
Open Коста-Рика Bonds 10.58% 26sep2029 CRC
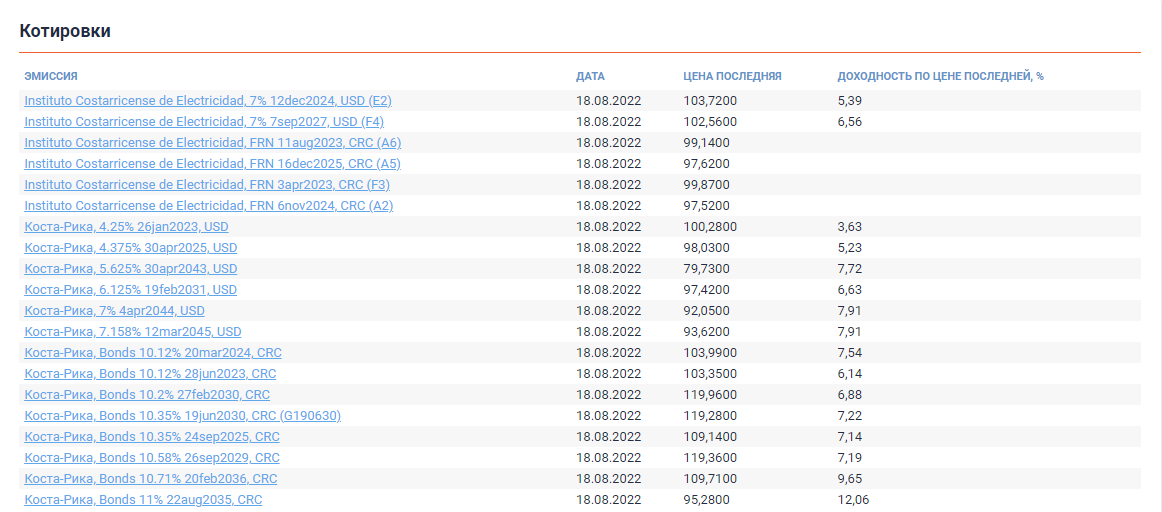[x=152, y=458]
